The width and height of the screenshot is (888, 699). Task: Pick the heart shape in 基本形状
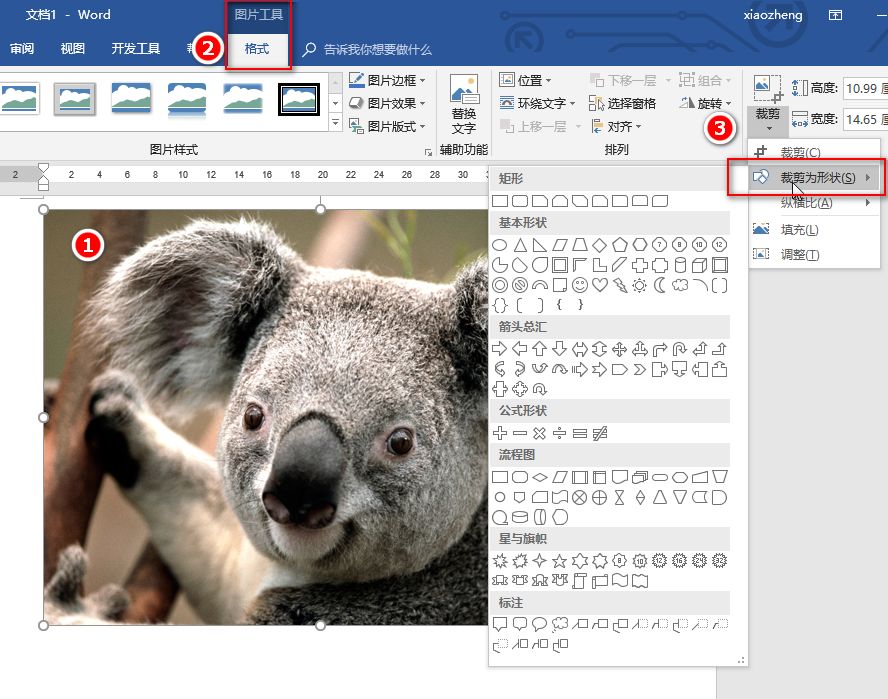pyautogui.click(x=600, y=285)
